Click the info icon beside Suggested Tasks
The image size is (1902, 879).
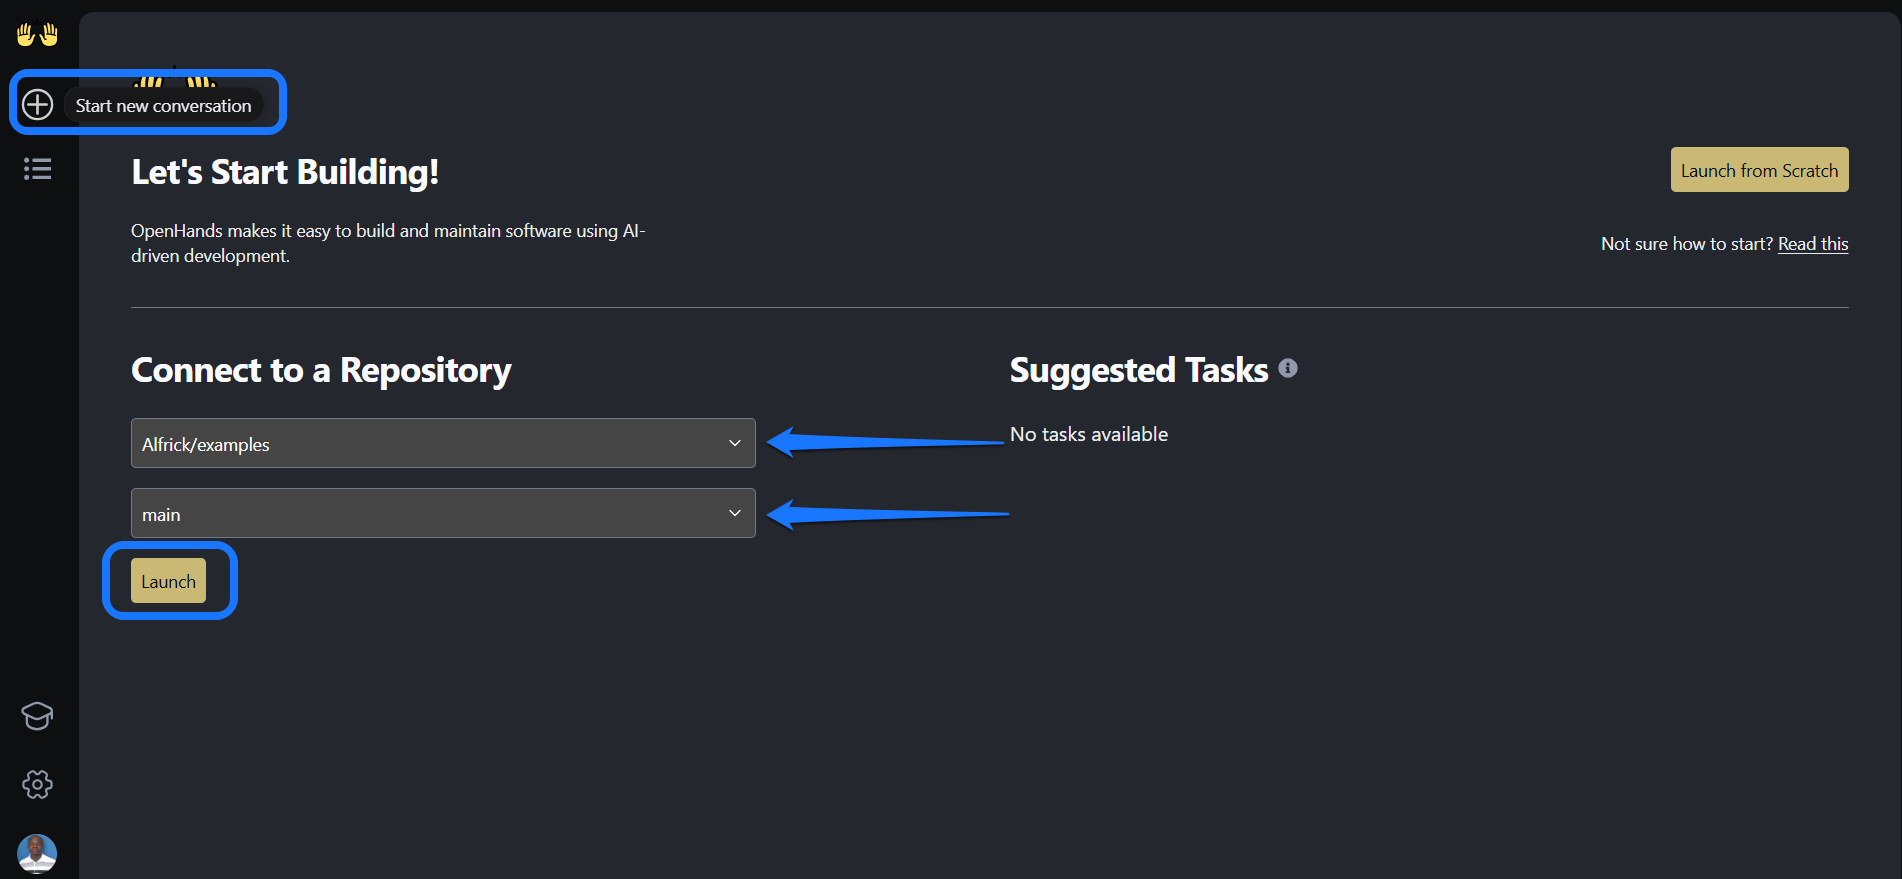point(1288,368)
